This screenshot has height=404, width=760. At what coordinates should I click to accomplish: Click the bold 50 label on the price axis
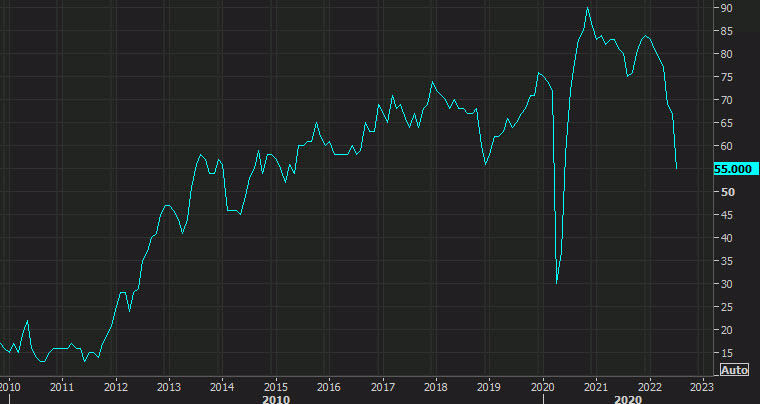[728, 192]
